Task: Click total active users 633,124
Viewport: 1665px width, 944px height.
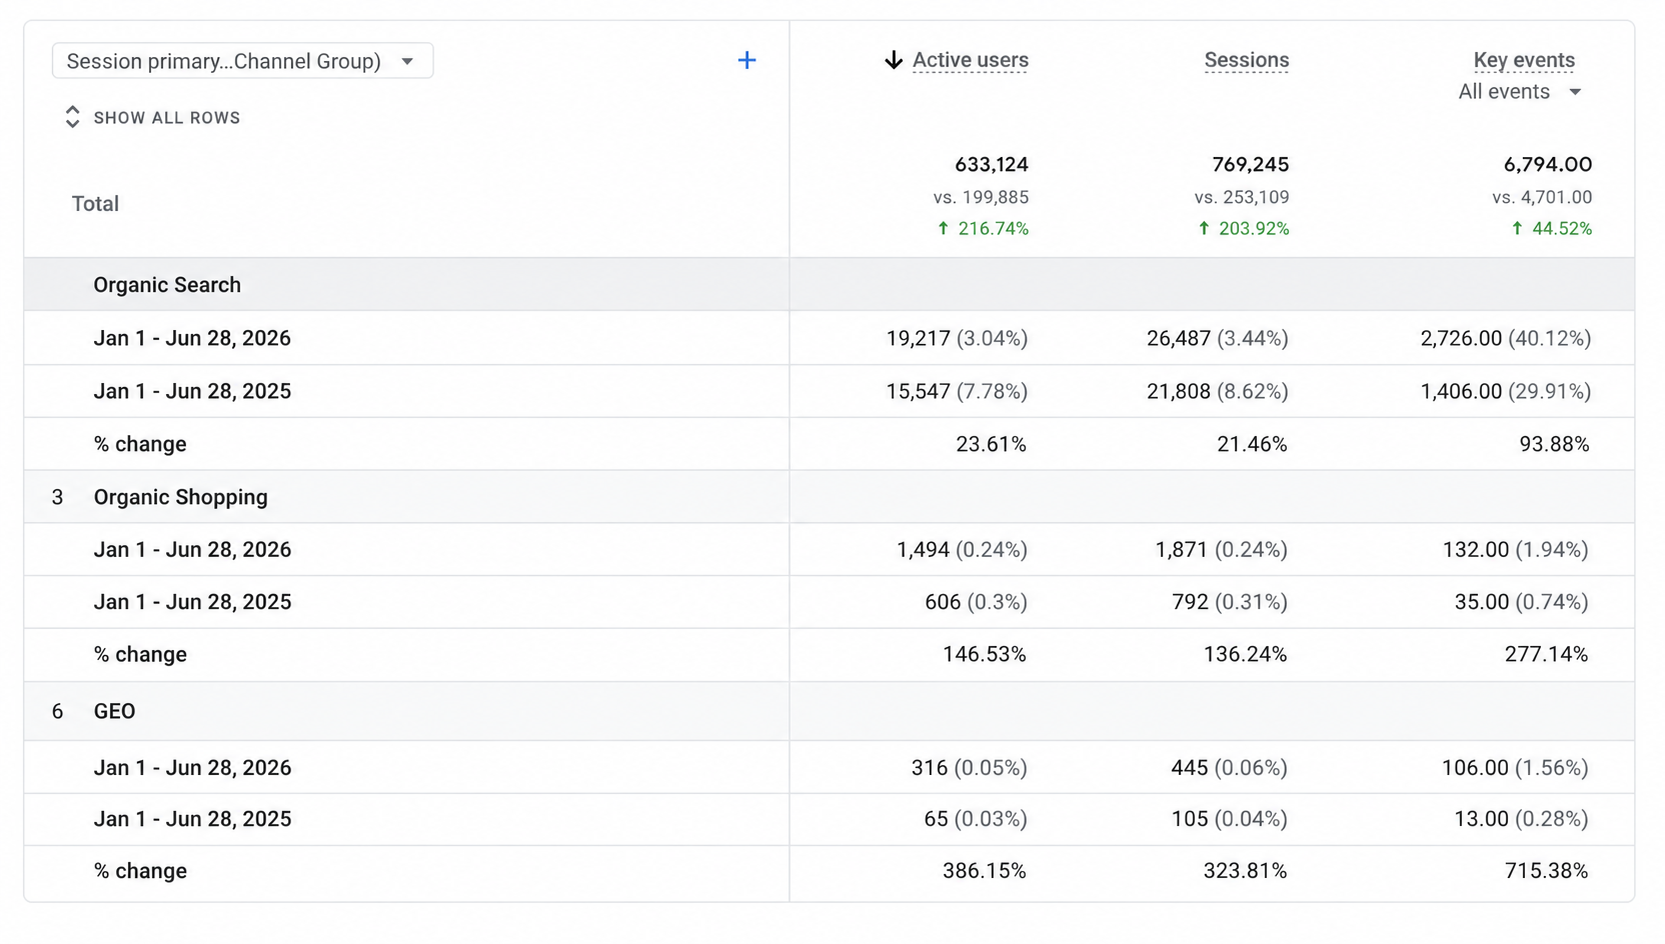Action: point(991,164)
